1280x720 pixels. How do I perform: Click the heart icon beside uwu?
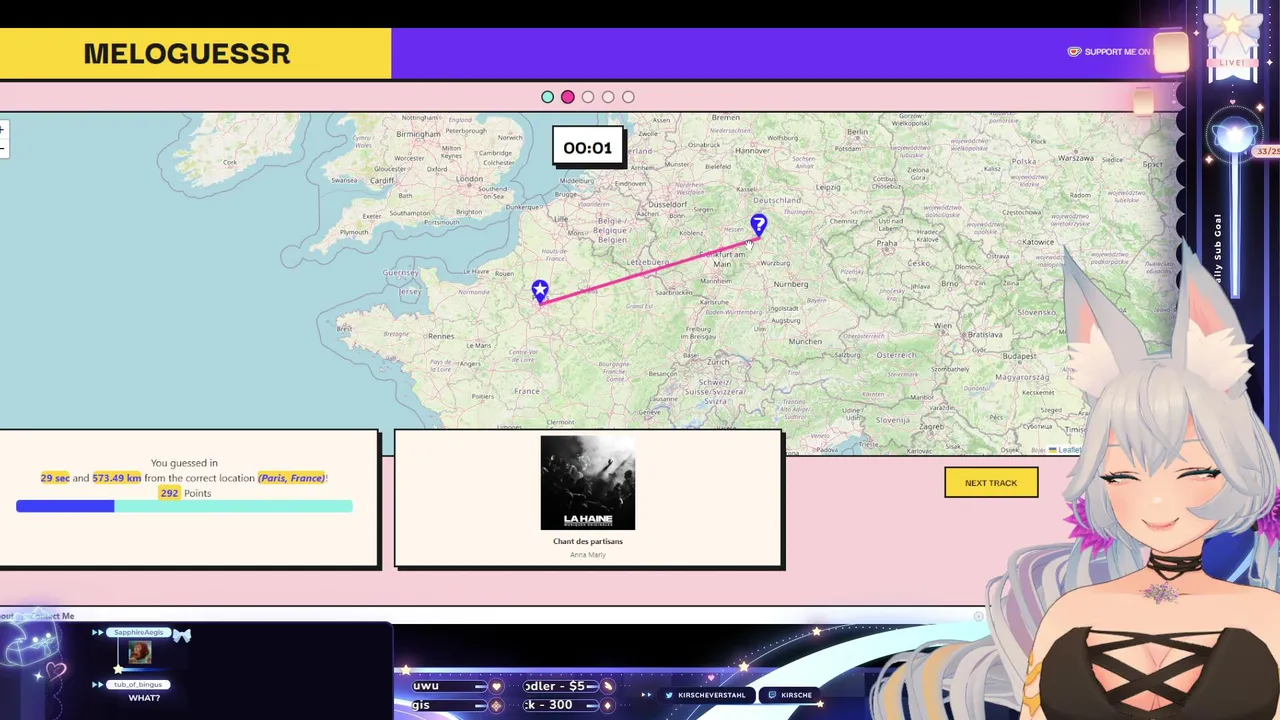pyautogui.click(x=495, y=686)
